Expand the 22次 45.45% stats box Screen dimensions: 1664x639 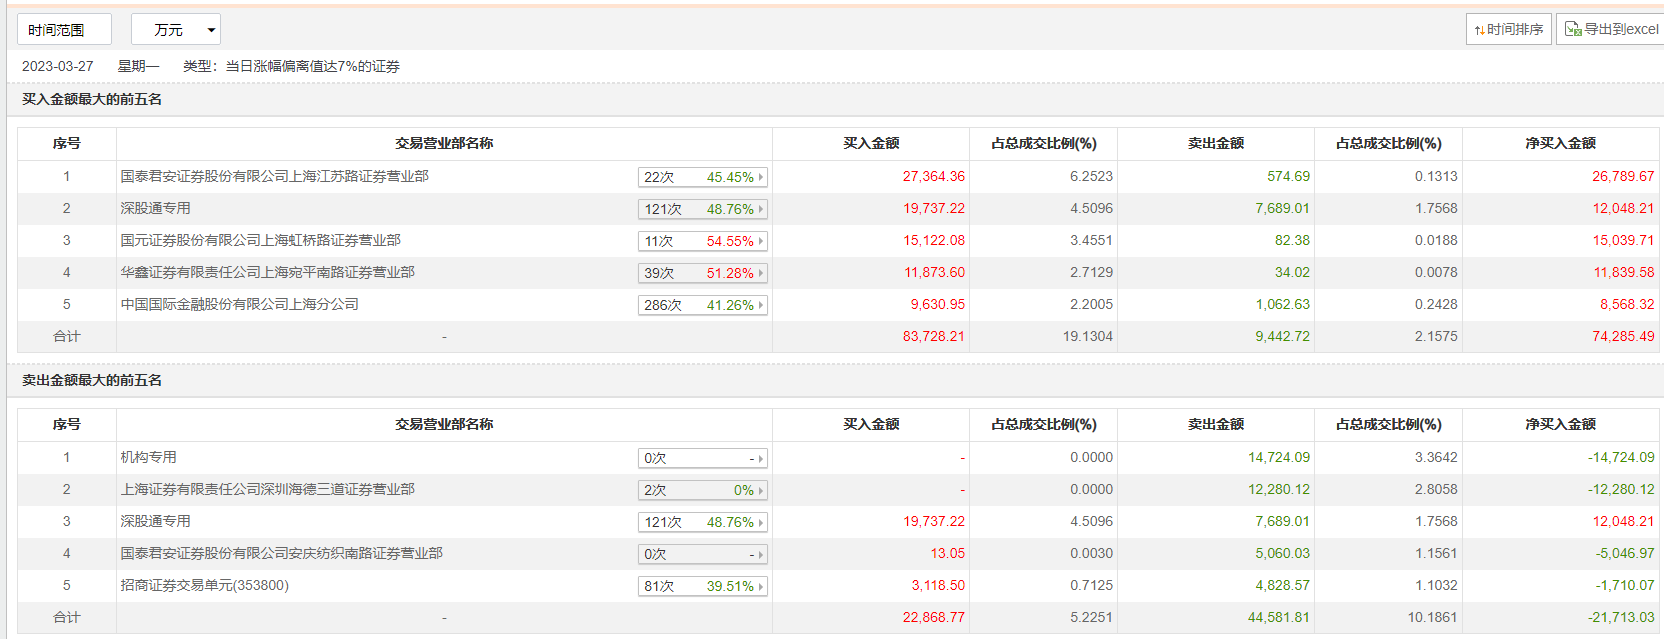tap(702, 177)
